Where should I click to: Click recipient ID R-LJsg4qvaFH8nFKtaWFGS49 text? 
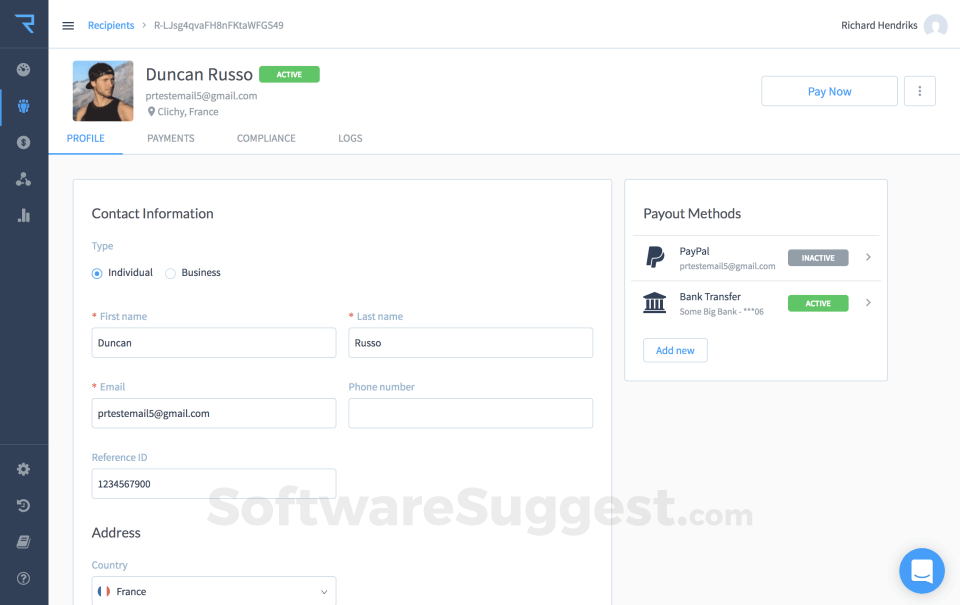(219, 25)
